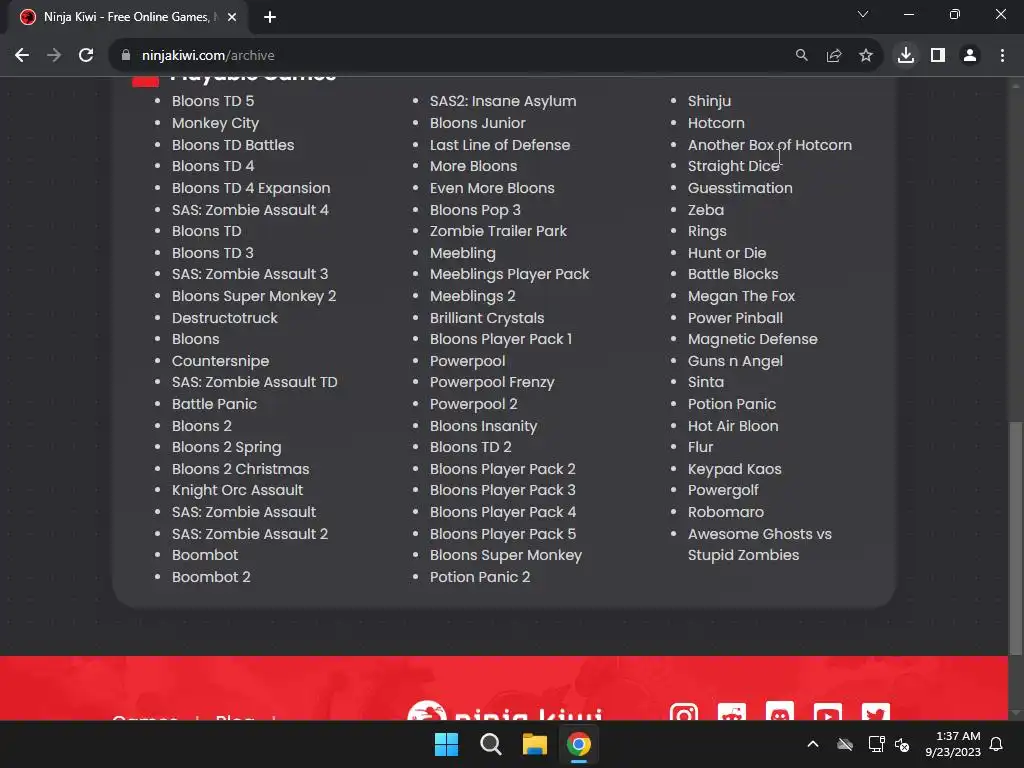Open Guesstimation link
This screenshot has height=768, width=1024.
click(740, 188)
